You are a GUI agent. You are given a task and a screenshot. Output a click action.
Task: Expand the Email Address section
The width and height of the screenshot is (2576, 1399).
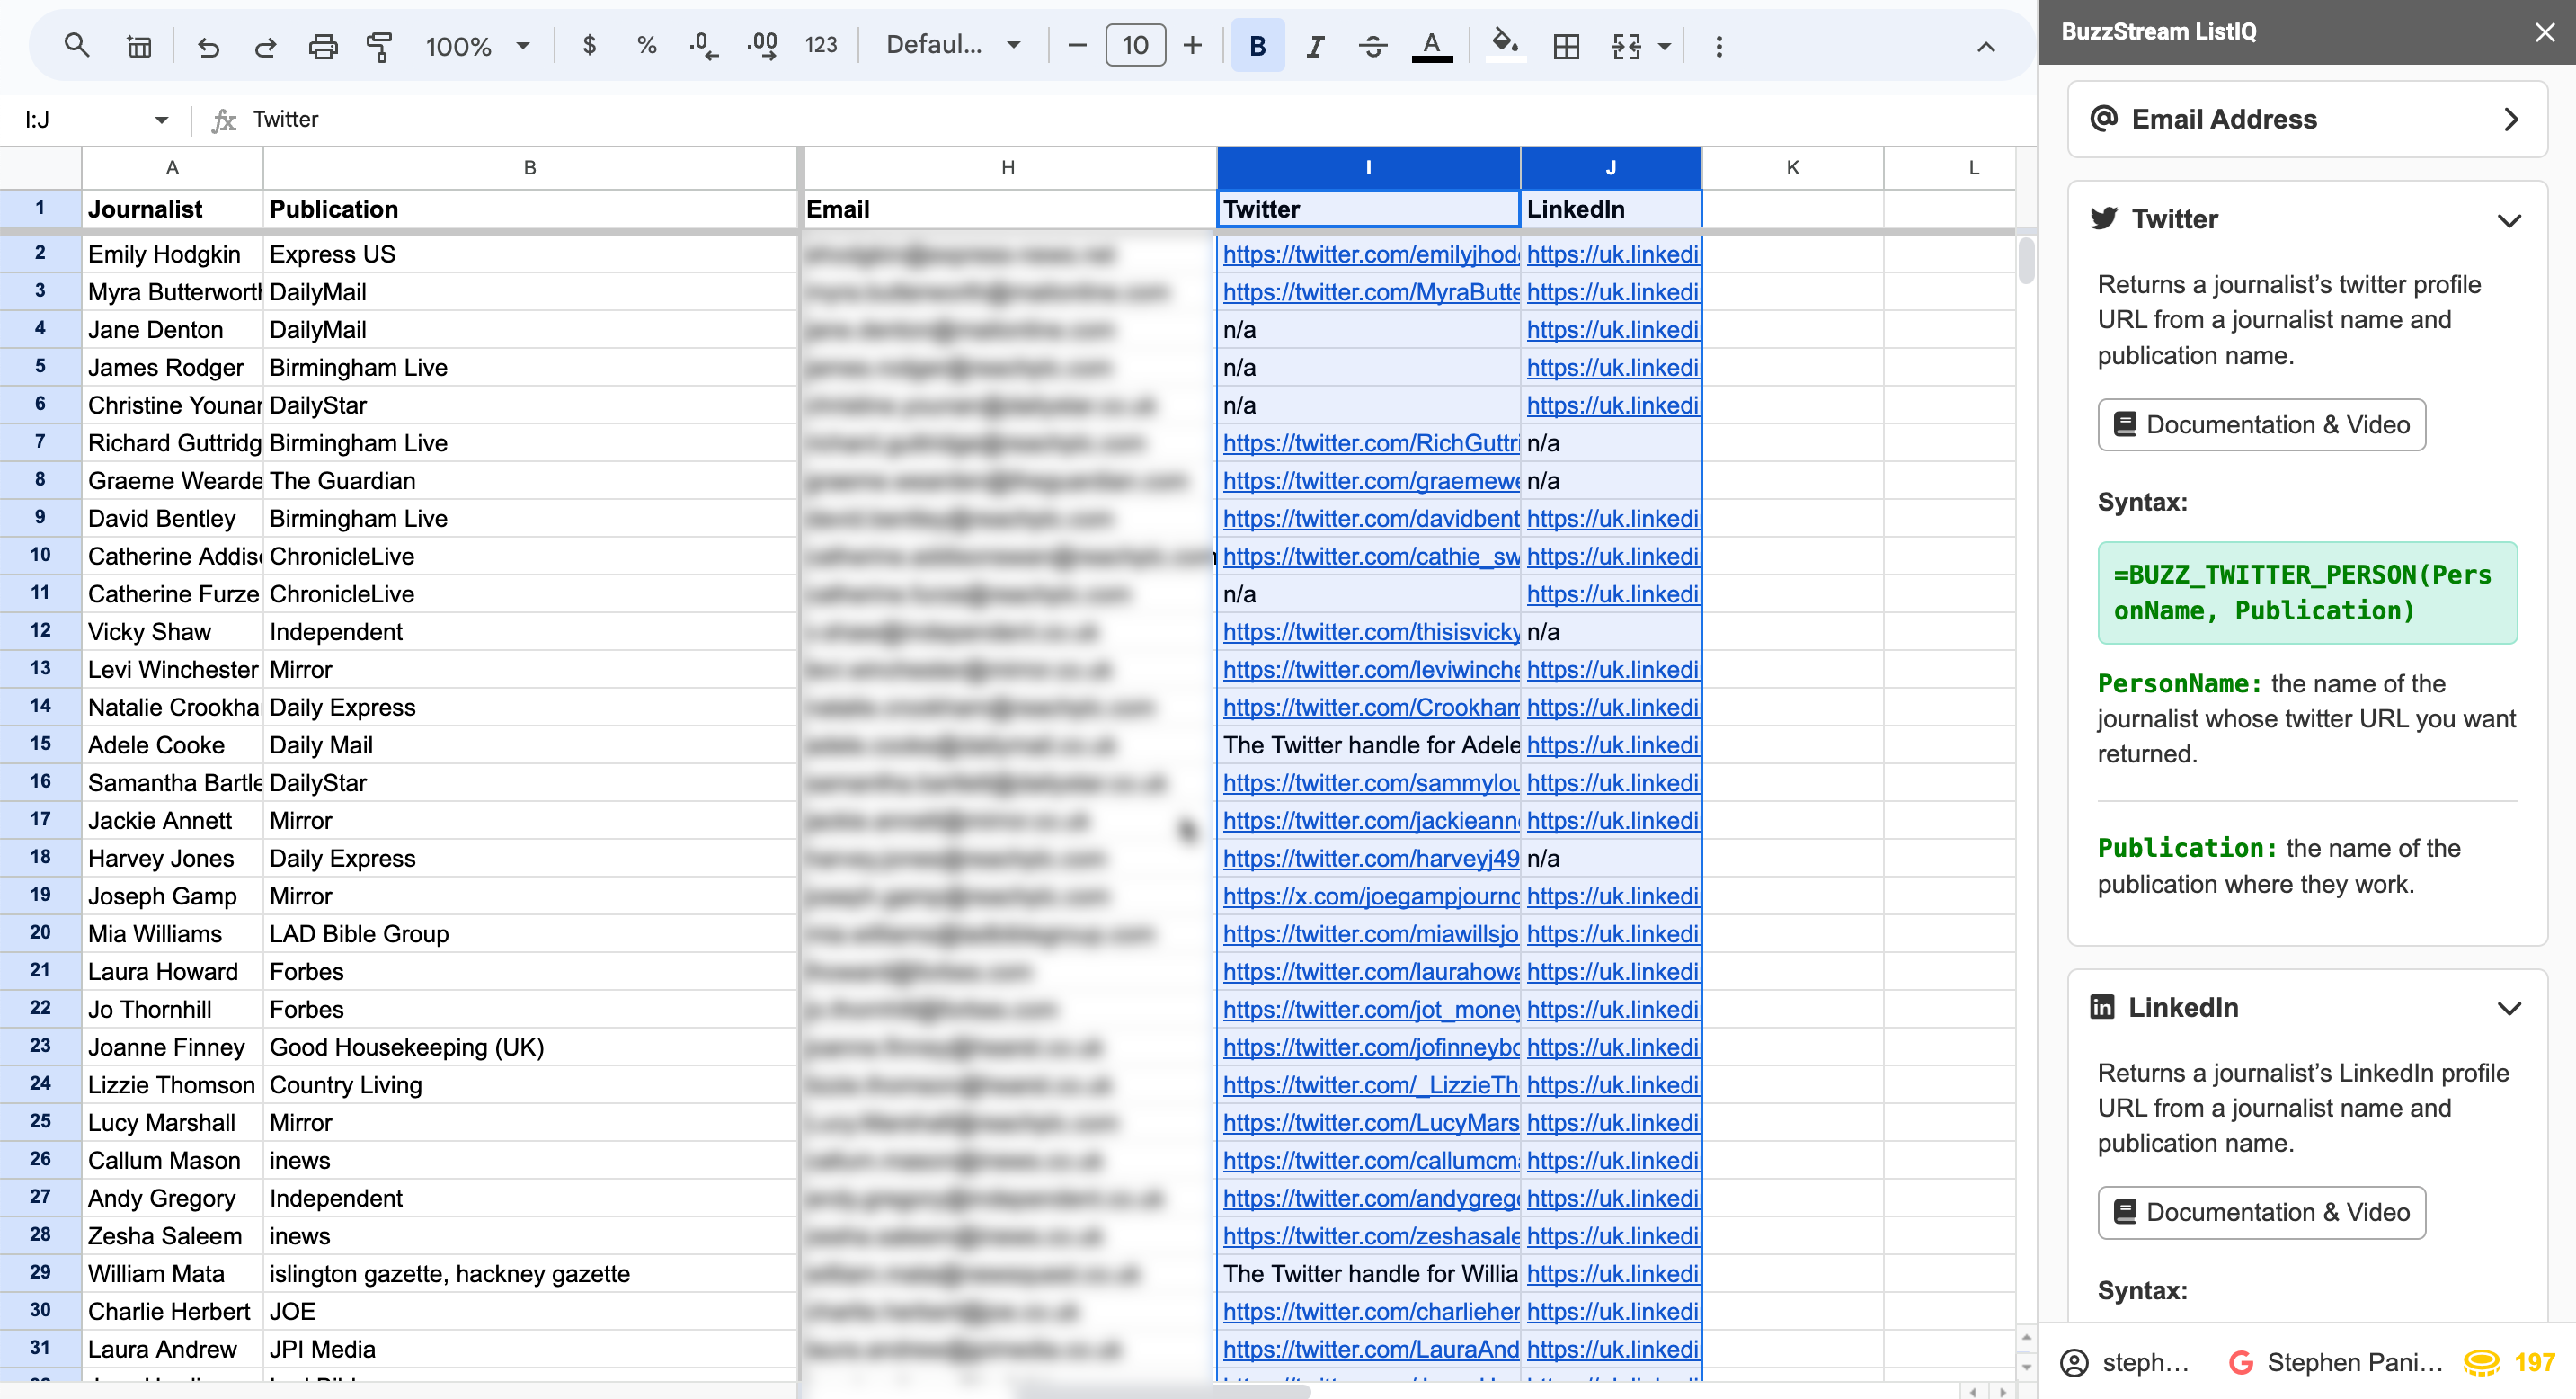point(2510,120)
